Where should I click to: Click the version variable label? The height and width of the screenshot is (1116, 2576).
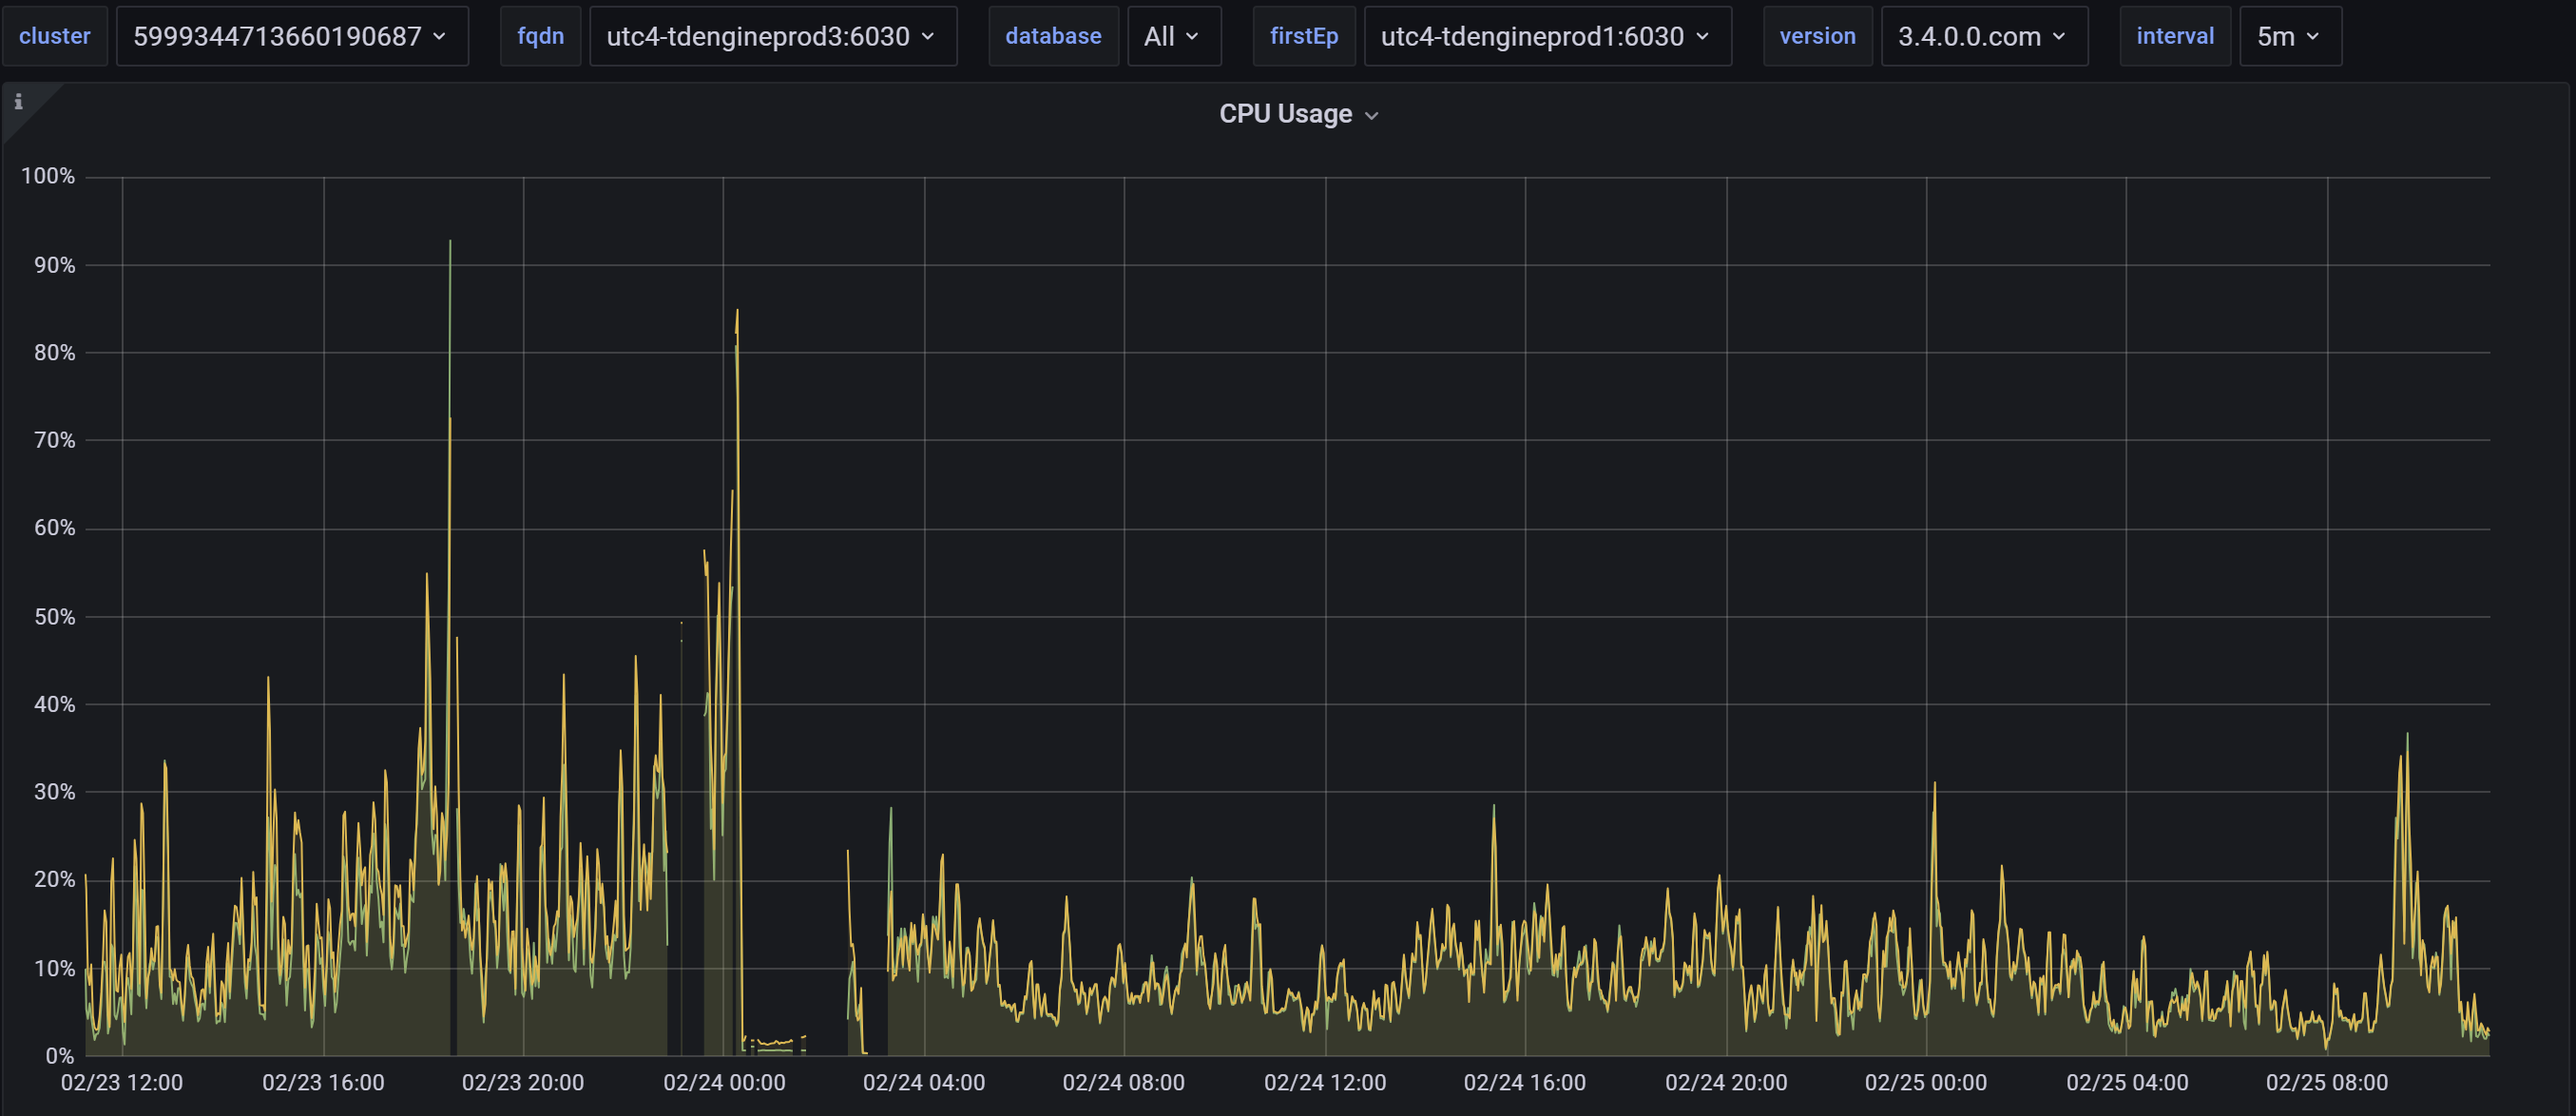tap(1817, 37)
